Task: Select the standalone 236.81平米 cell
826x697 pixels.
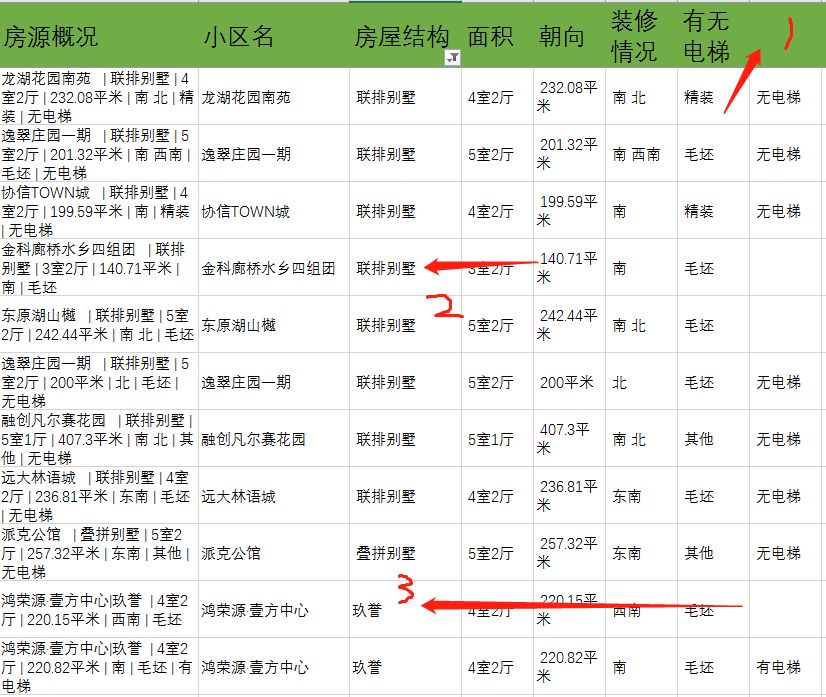Action: point(569,495)
